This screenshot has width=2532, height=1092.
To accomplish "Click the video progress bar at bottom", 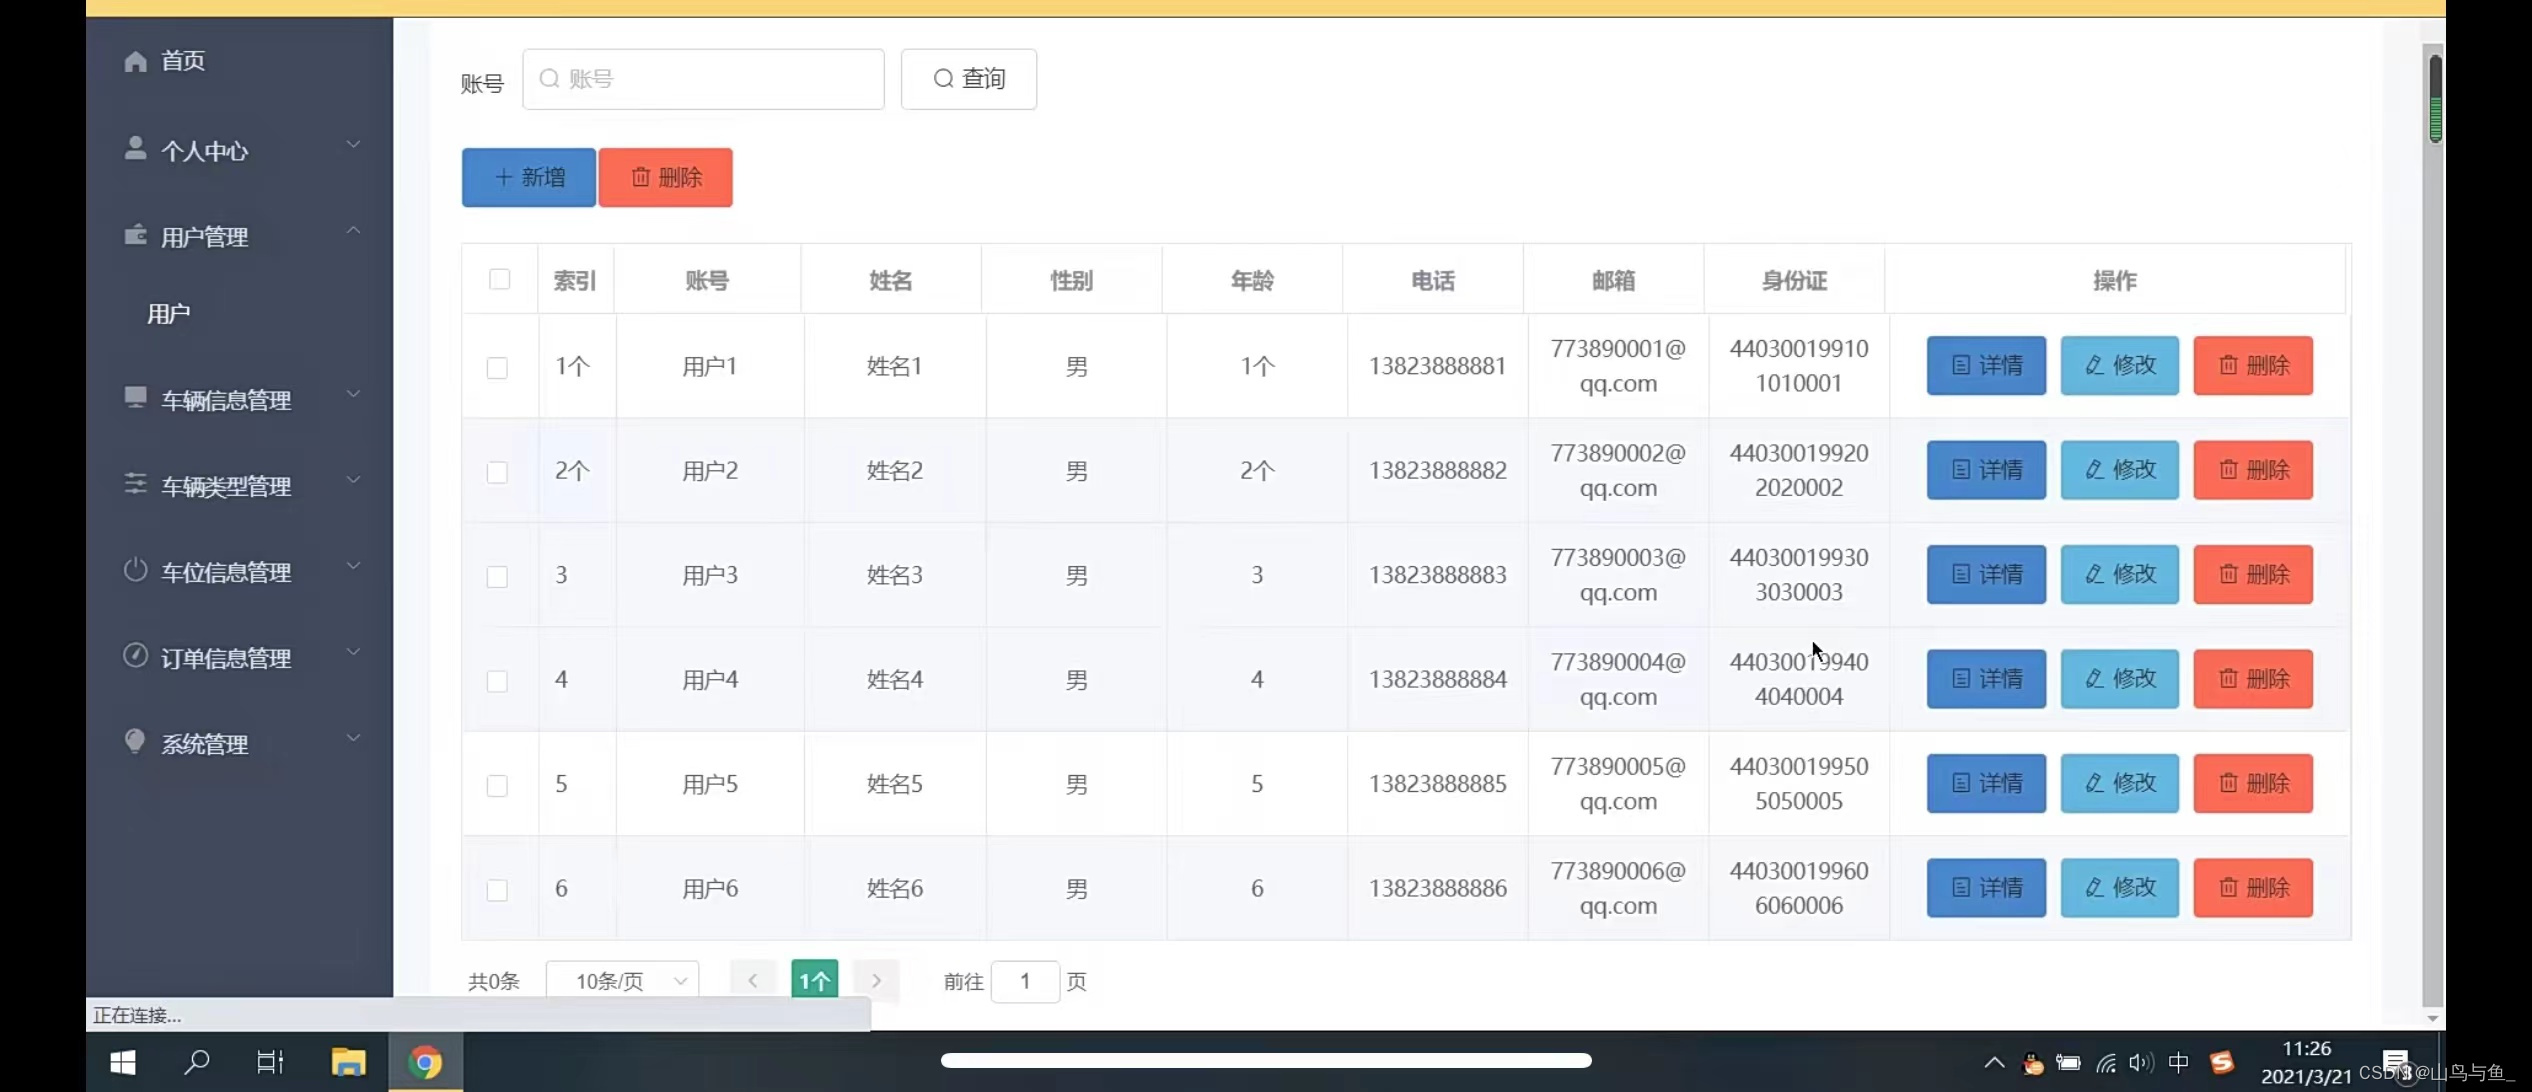I will pyautogui.click(x=1266, y=1060).
